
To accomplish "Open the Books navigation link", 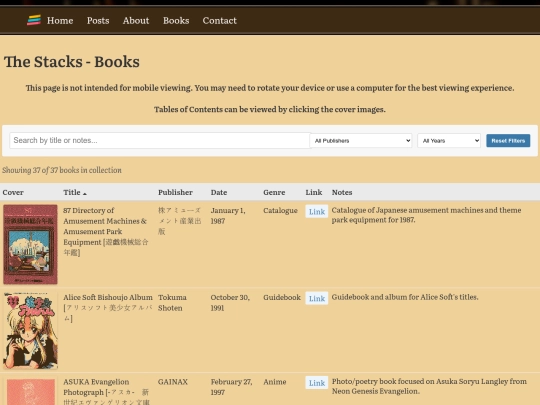I will [x=176, y=21].
